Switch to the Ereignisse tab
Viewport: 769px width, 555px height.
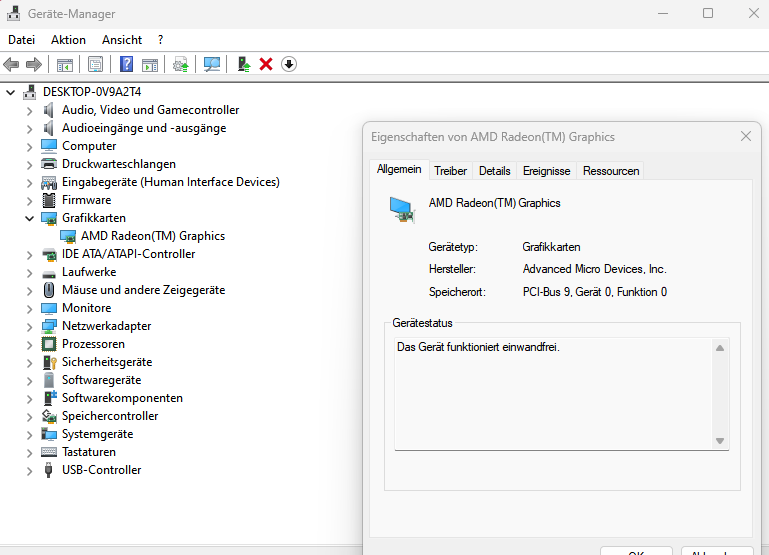pyautogui.click(x=546, y=171)
